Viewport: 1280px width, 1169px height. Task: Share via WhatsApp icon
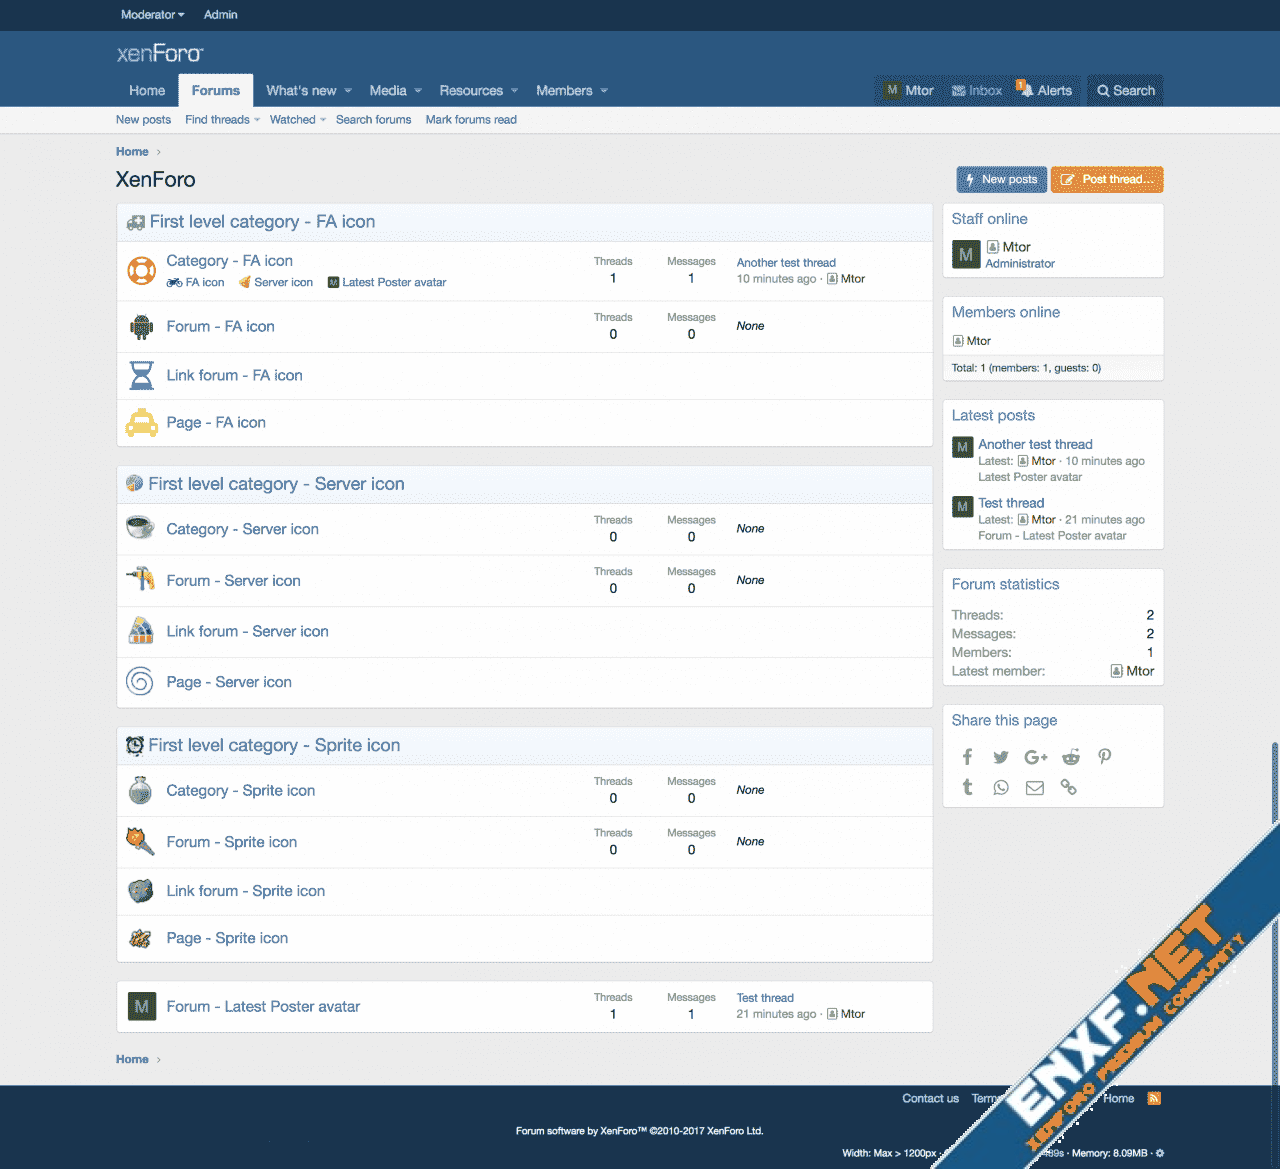click(x=1001, y=788)
